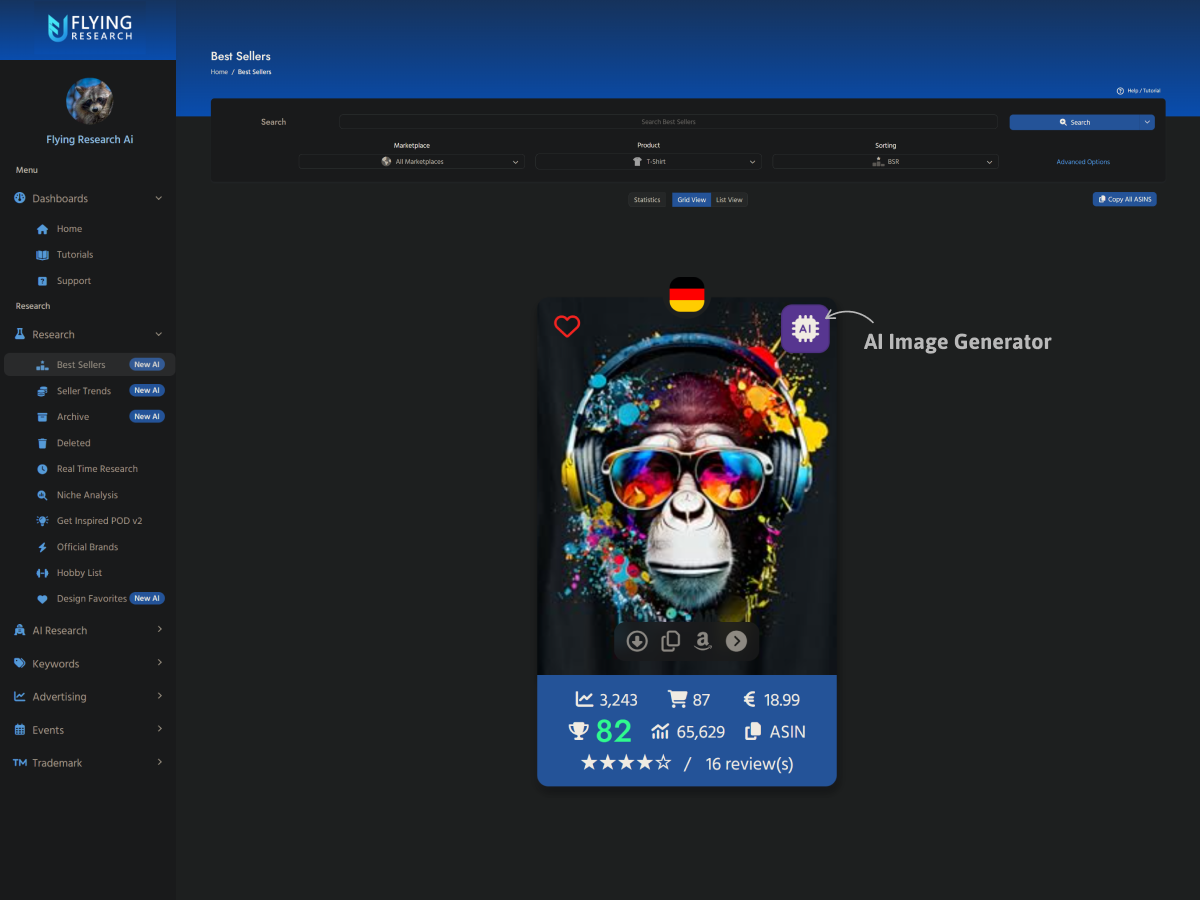This screenshot has height=900, width=1200.
Task: Expand the Advertising section
Action: [88, 697]
